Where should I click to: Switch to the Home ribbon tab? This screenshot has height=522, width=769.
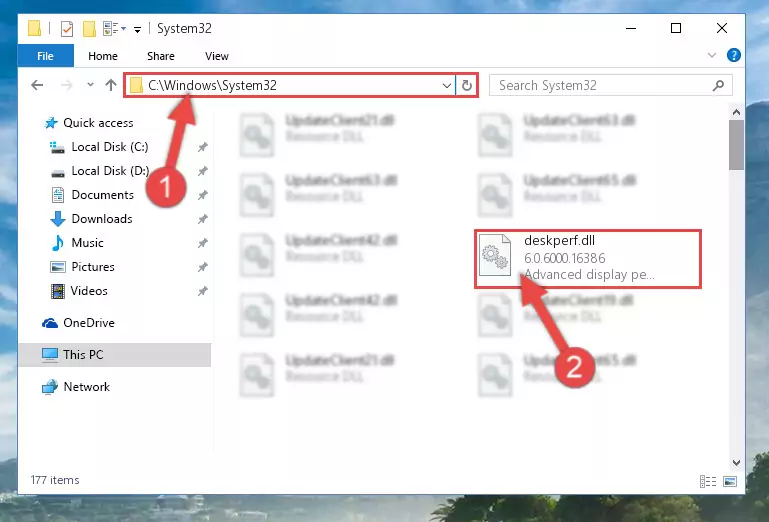point(103,56)
